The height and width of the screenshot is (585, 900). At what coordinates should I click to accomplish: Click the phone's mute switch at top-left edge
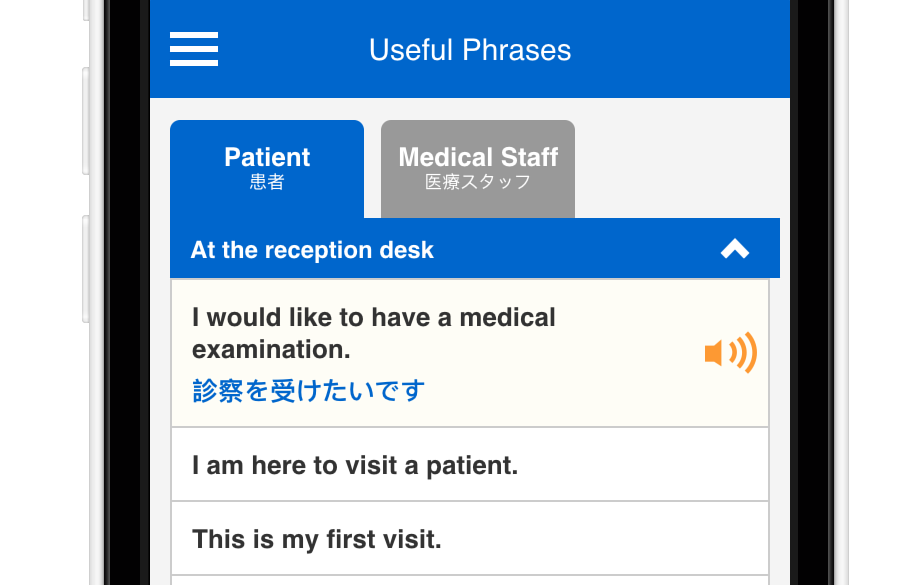pos(86,10)
